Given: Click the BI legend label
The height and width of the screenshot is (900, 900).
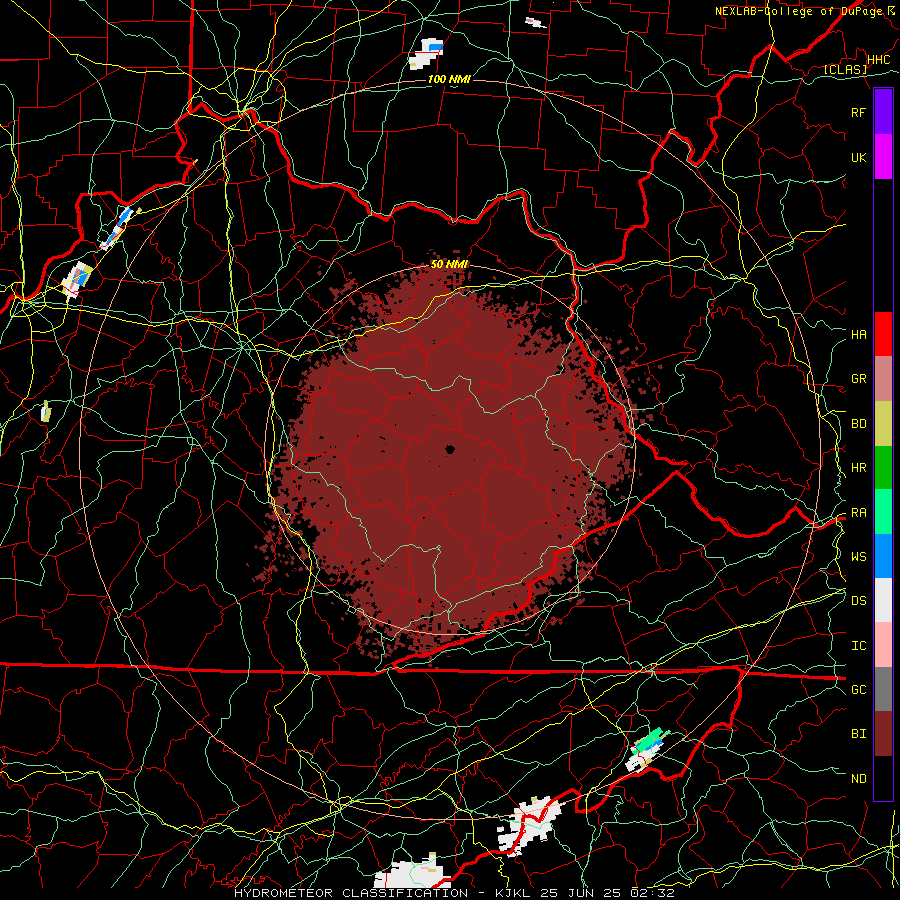Looking at the screenshot, I should (859, 734).
